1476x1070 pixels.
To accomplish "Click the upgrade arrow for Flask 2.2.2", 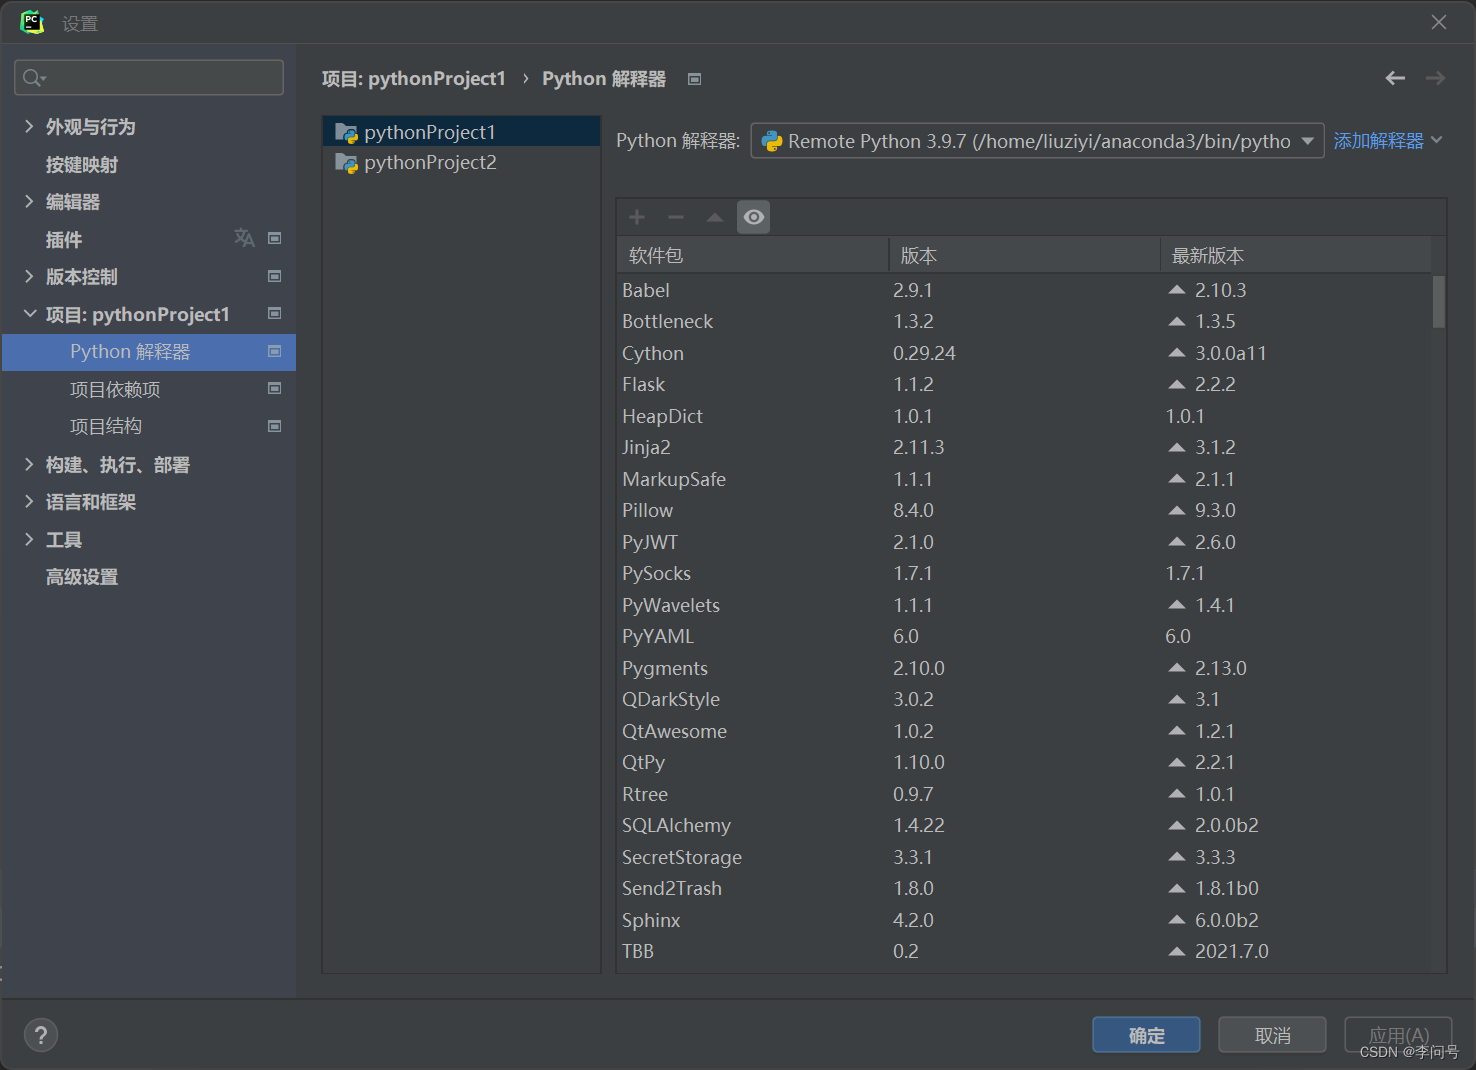I will pyautogui.click(x=1177, y=384).
